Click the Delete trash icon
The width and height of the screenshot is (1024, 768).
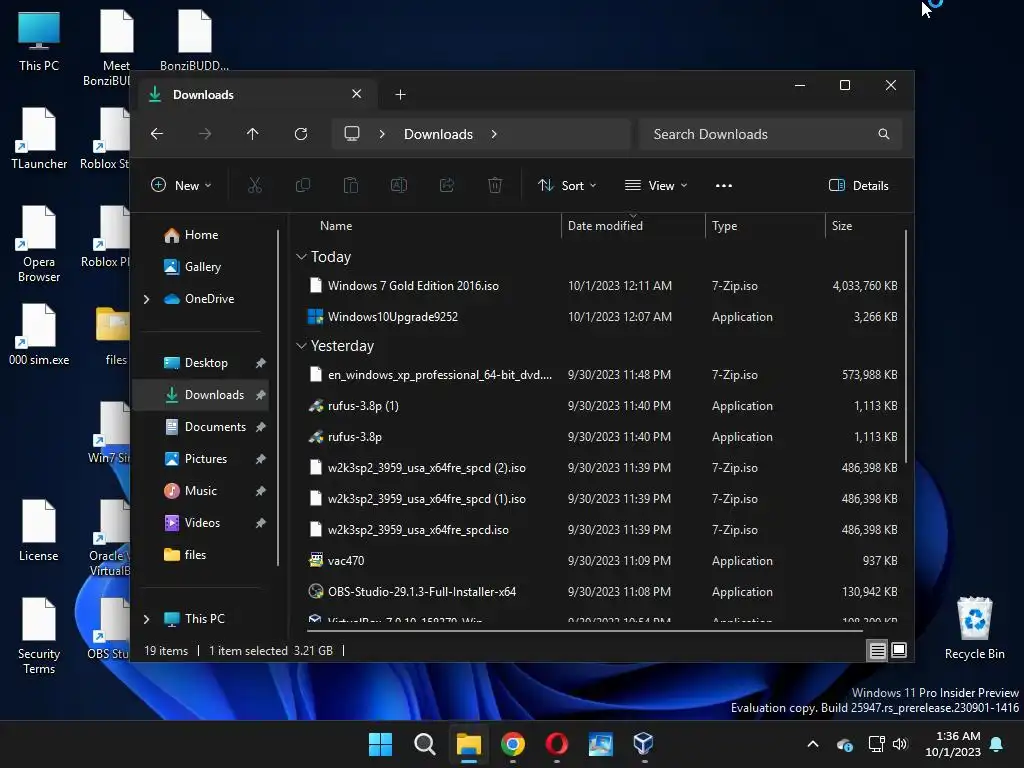coord(495,185)
